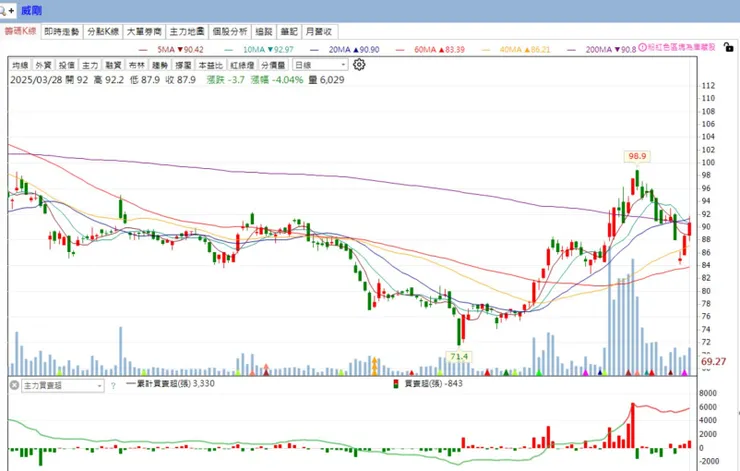Click the 量 6,029 volume readout

click(x=327, y=80)
